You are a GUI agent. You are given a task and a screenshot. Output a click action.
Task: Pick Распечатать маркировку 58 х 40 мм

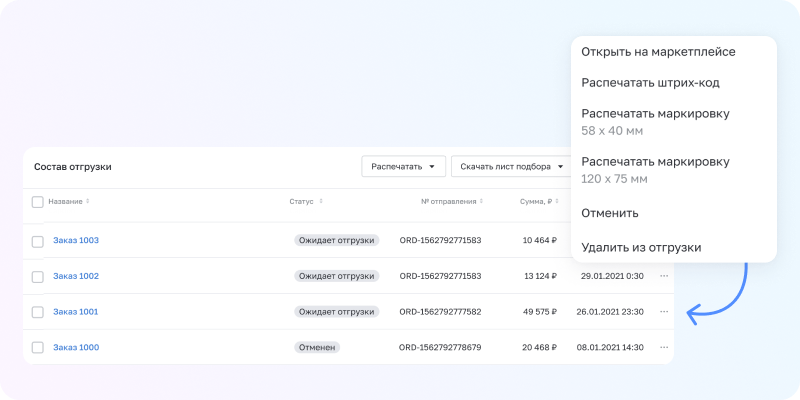point(655,121)
